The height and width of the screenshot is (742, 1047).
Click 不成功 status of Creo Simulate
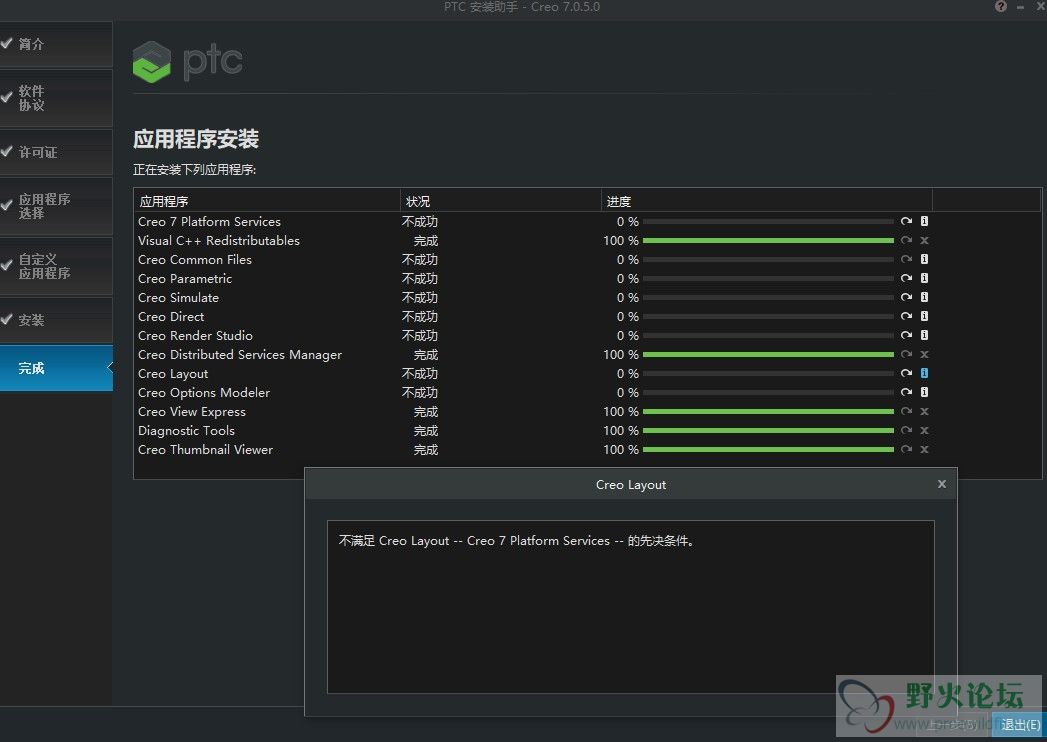419,297
